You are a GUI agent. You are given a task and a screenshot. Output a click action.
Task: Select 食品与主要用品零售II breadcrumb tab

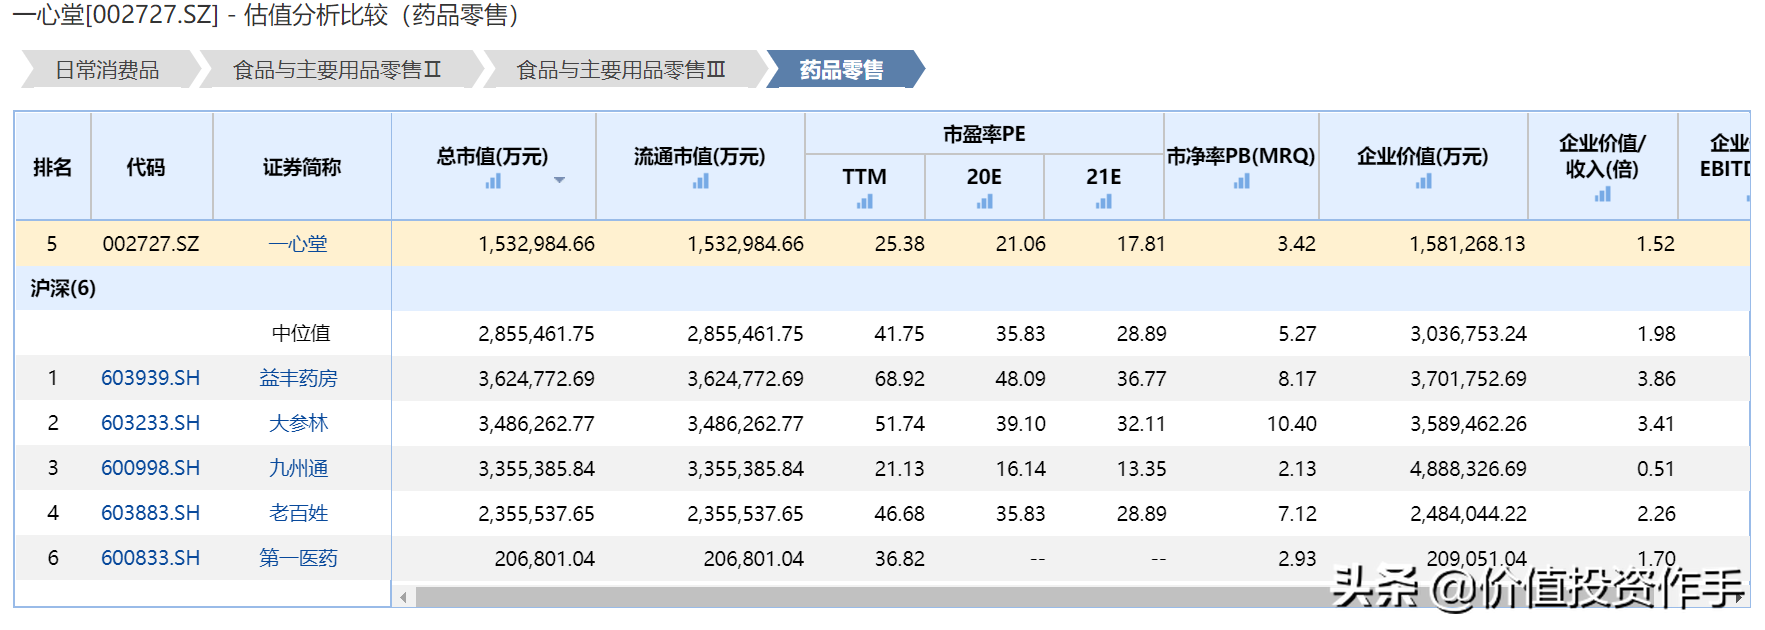(337, 70)
